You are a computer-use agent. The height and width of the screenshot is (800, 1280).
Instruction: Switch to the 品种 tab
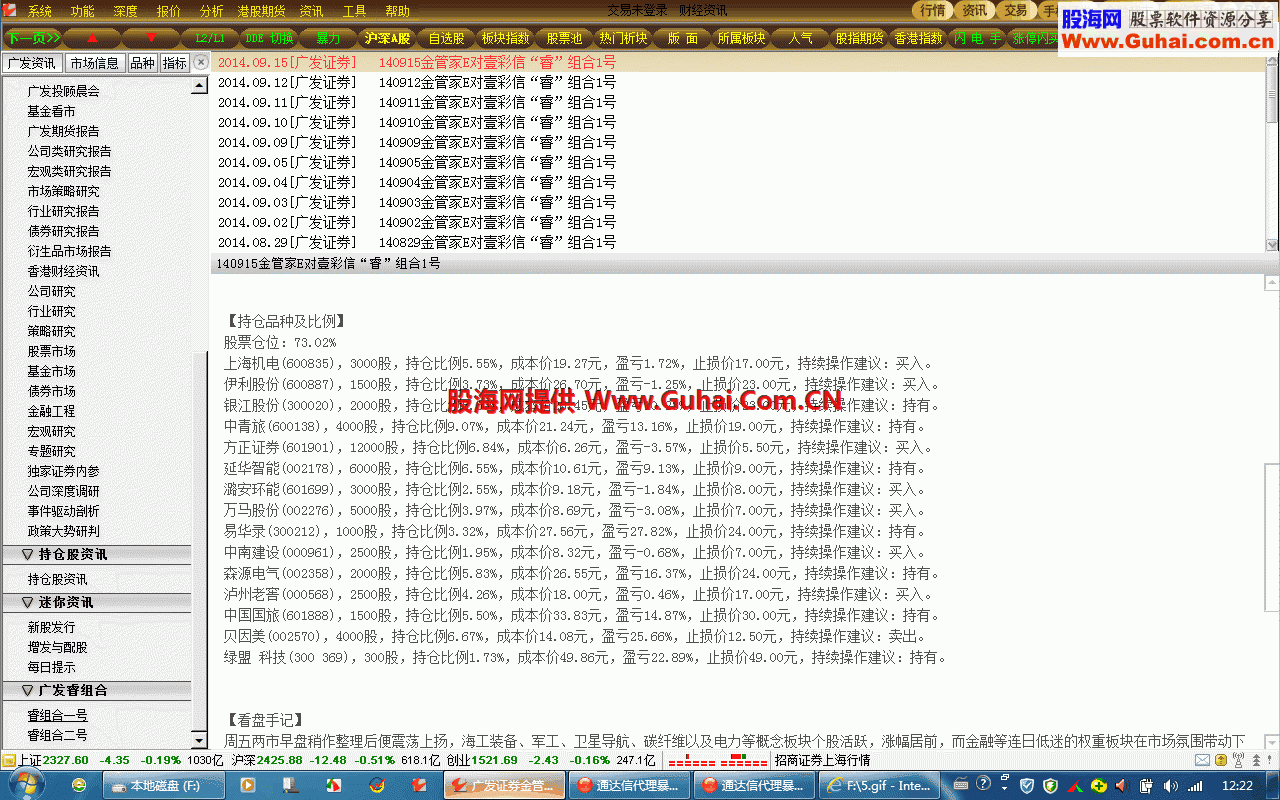(x=142, y=62)
